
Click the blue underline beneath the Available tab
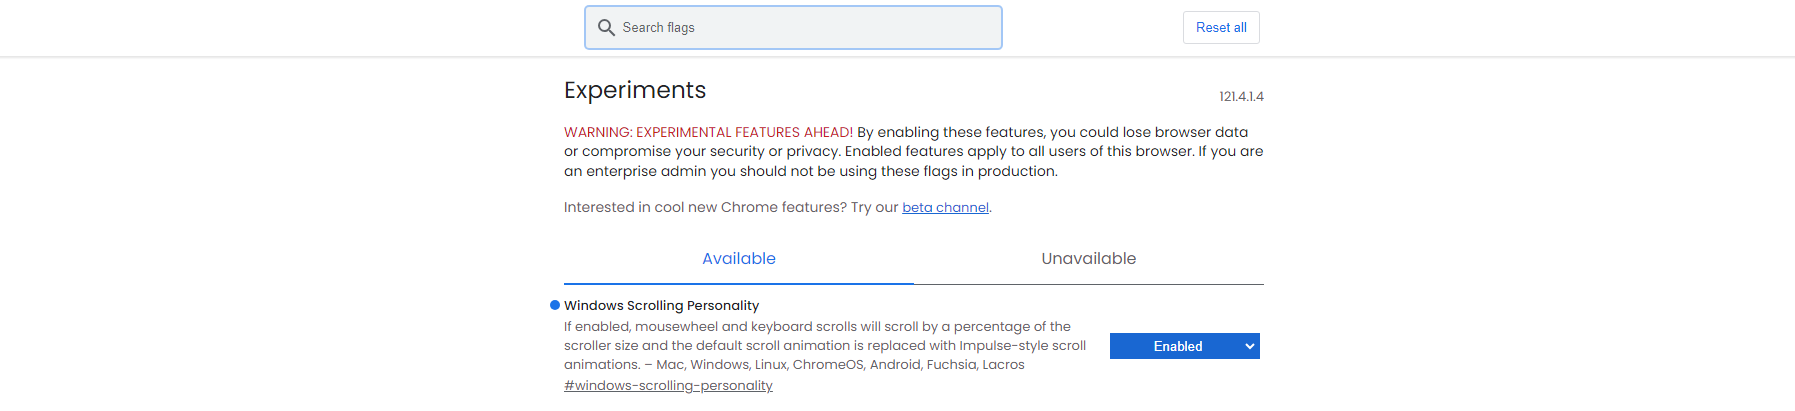tap(739, 283)
